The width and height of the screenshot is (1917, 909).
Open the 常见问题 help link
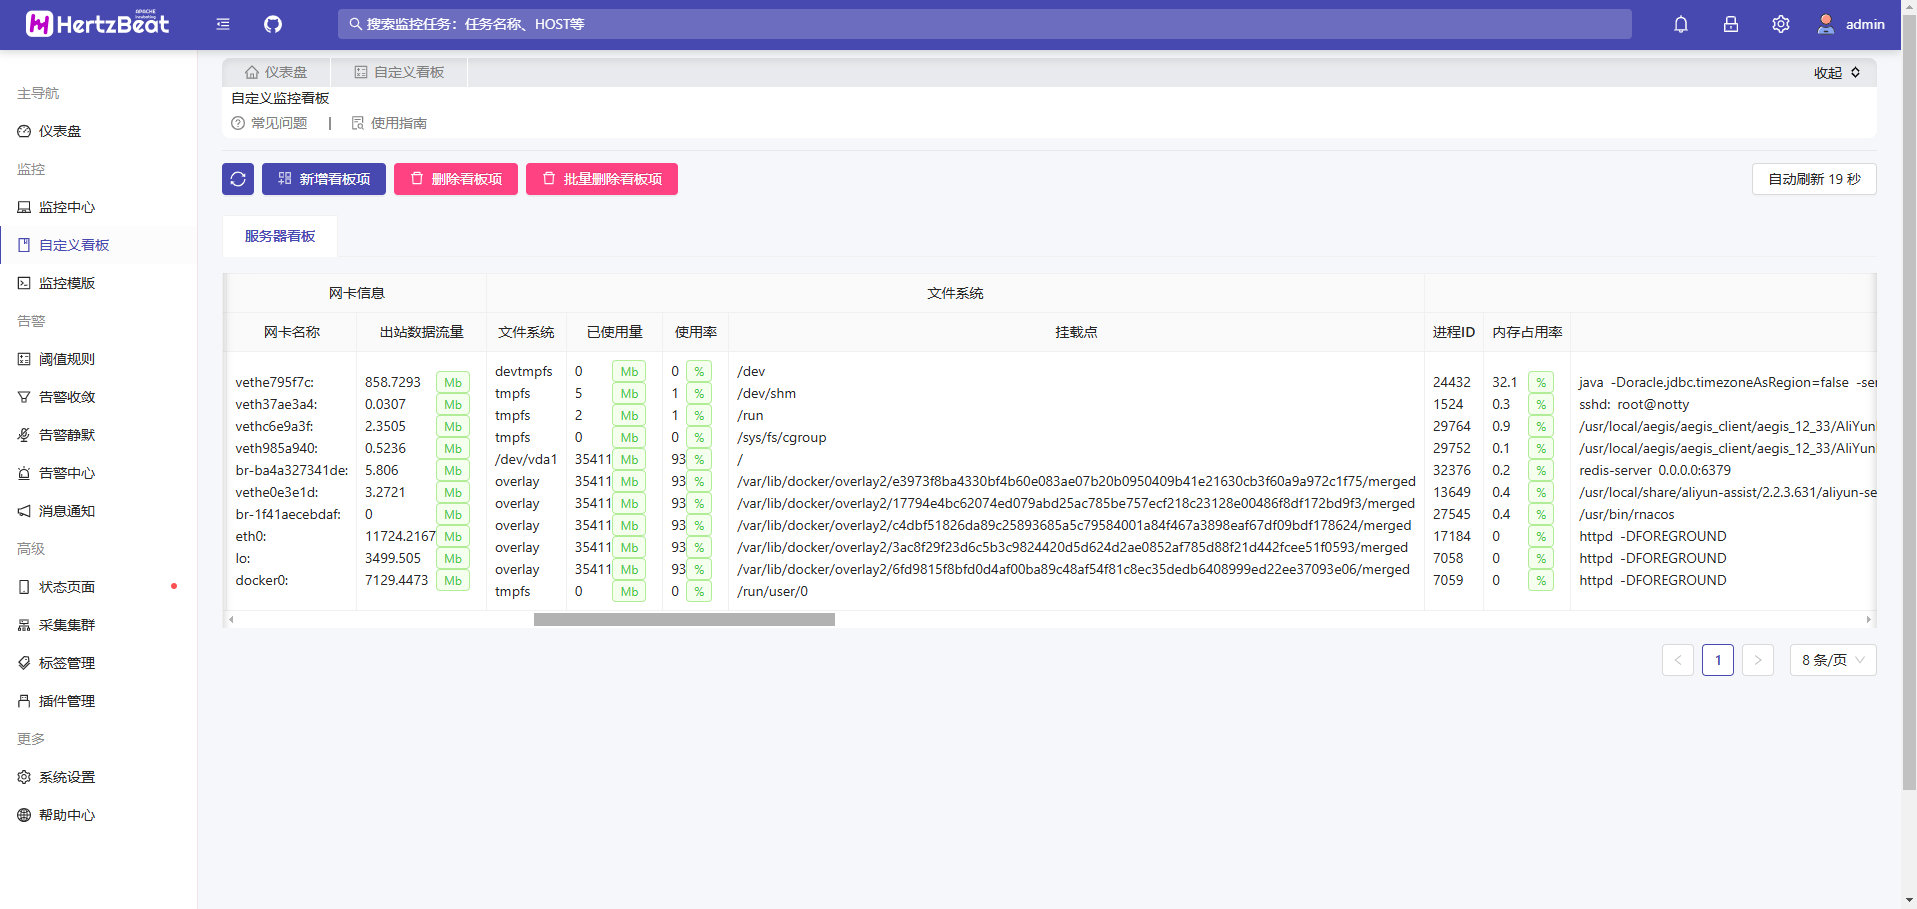coord(269,123)
